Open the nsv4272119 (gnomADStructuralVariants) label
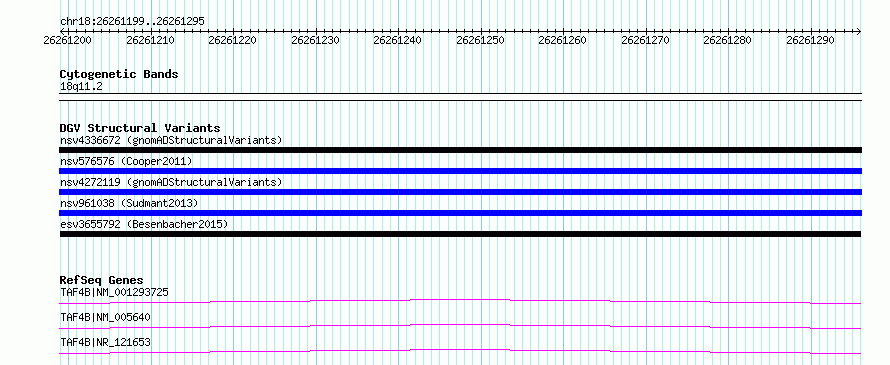 click(171, 182)
